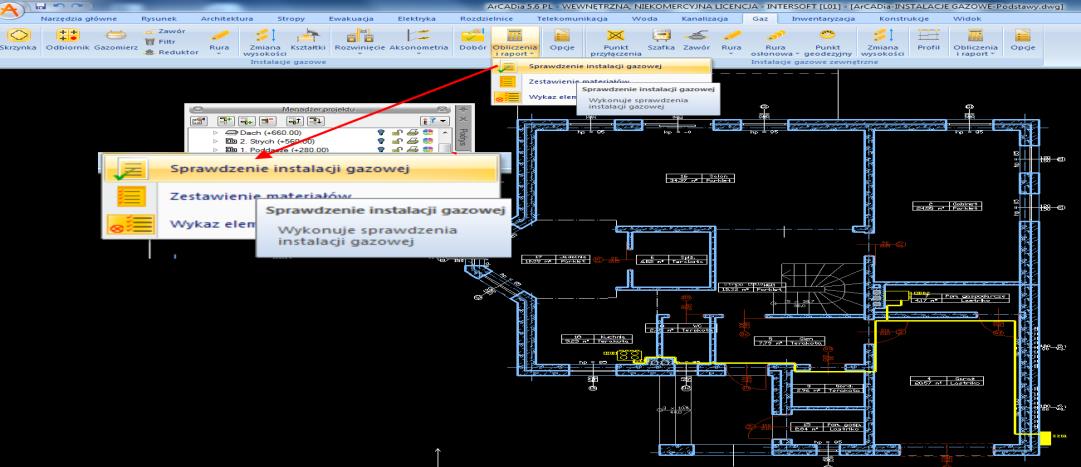Screen dimensions: 1081x467
Task: Toggle visibility bulb of 2. Strych storey
Action: (x=381, y=141)
